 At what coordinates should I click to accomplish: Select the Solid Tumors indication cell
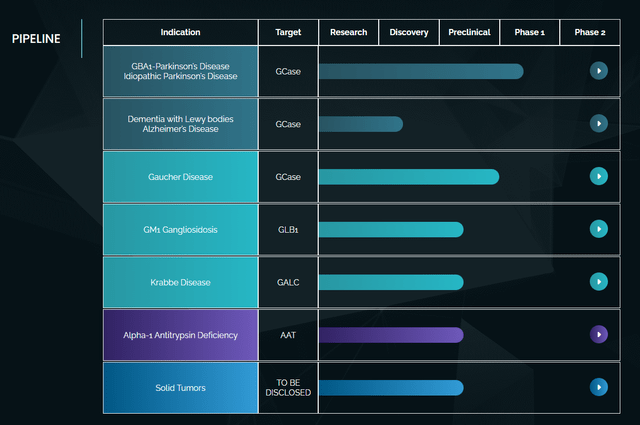pos(180,388)
